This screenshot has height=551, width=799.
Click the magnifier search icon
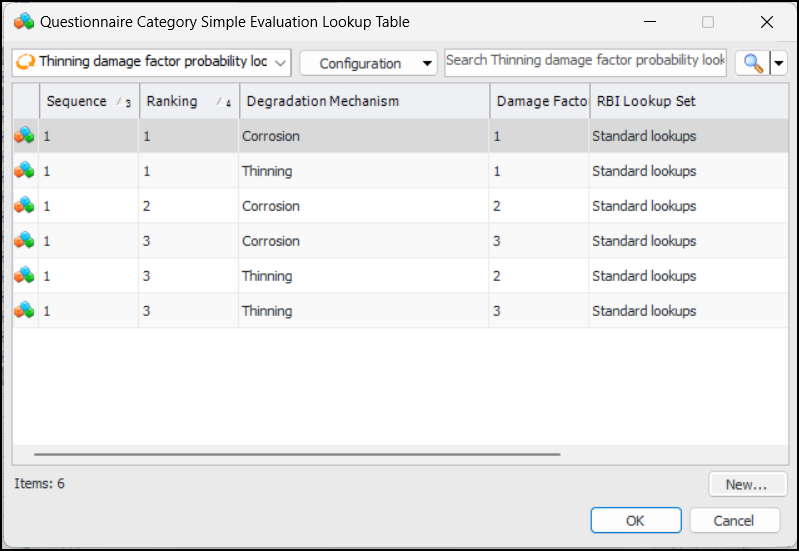[x=751, y=63]
